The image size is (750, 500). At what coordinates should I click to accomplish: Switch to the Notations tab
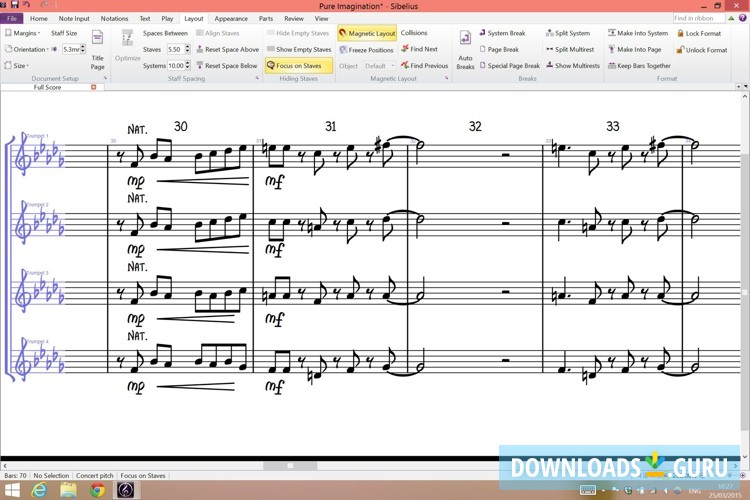114,19
